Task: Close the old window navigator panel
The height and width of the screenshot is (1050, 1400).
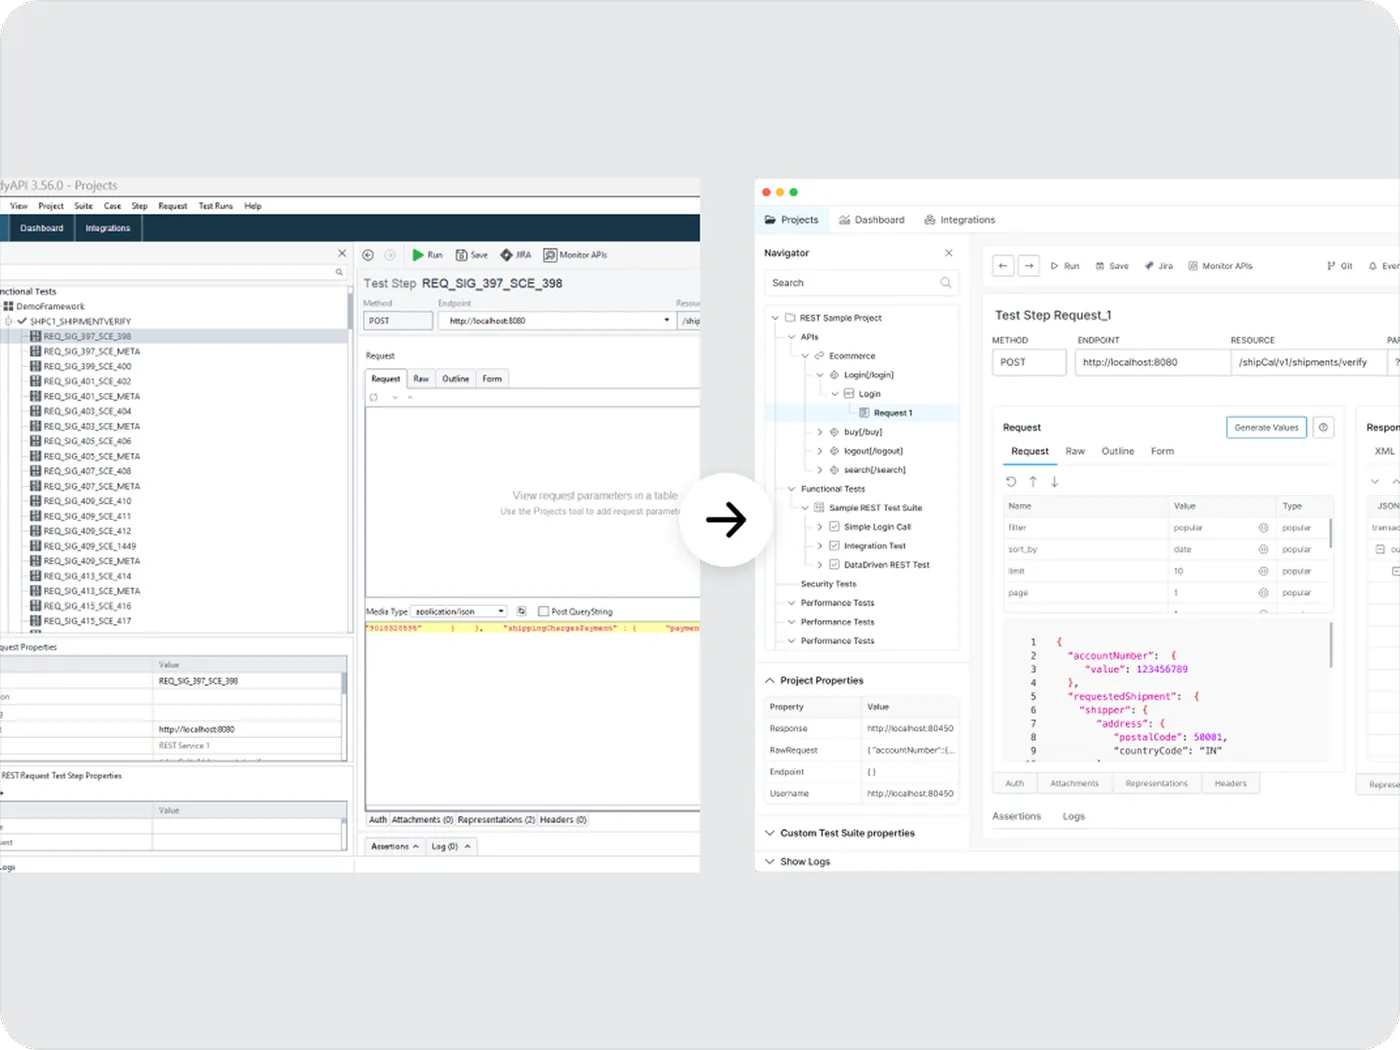Action: [x=342, y=254]
